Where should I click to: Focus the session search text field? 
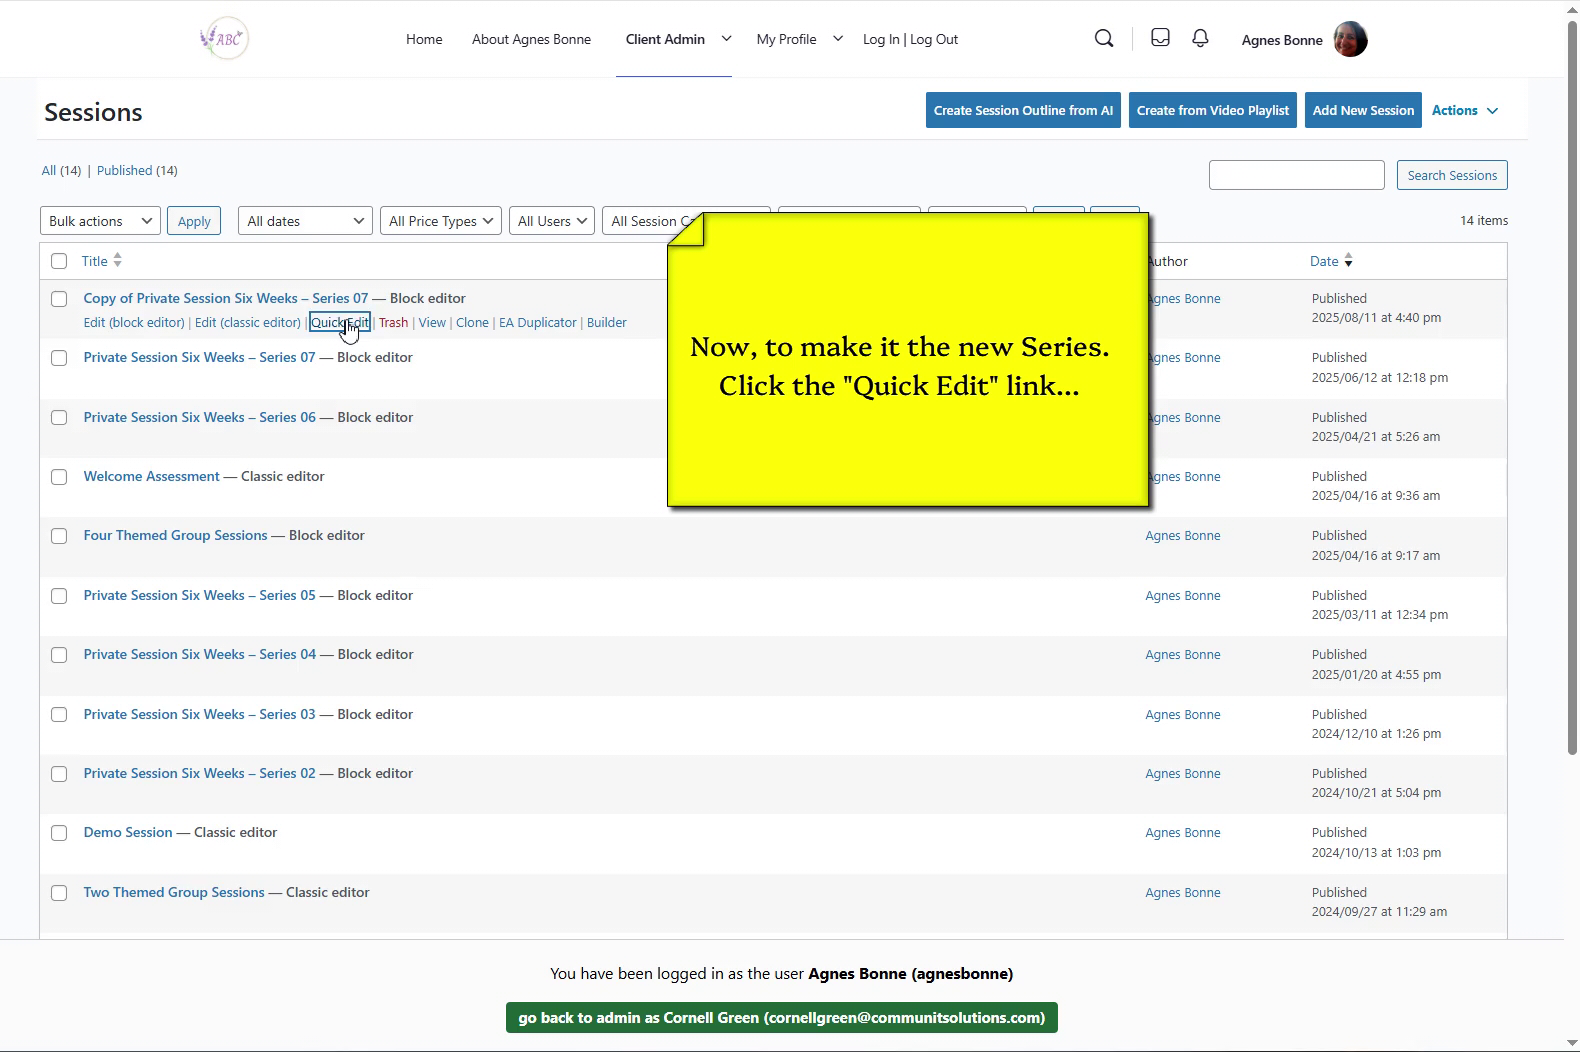point(1296,175)
